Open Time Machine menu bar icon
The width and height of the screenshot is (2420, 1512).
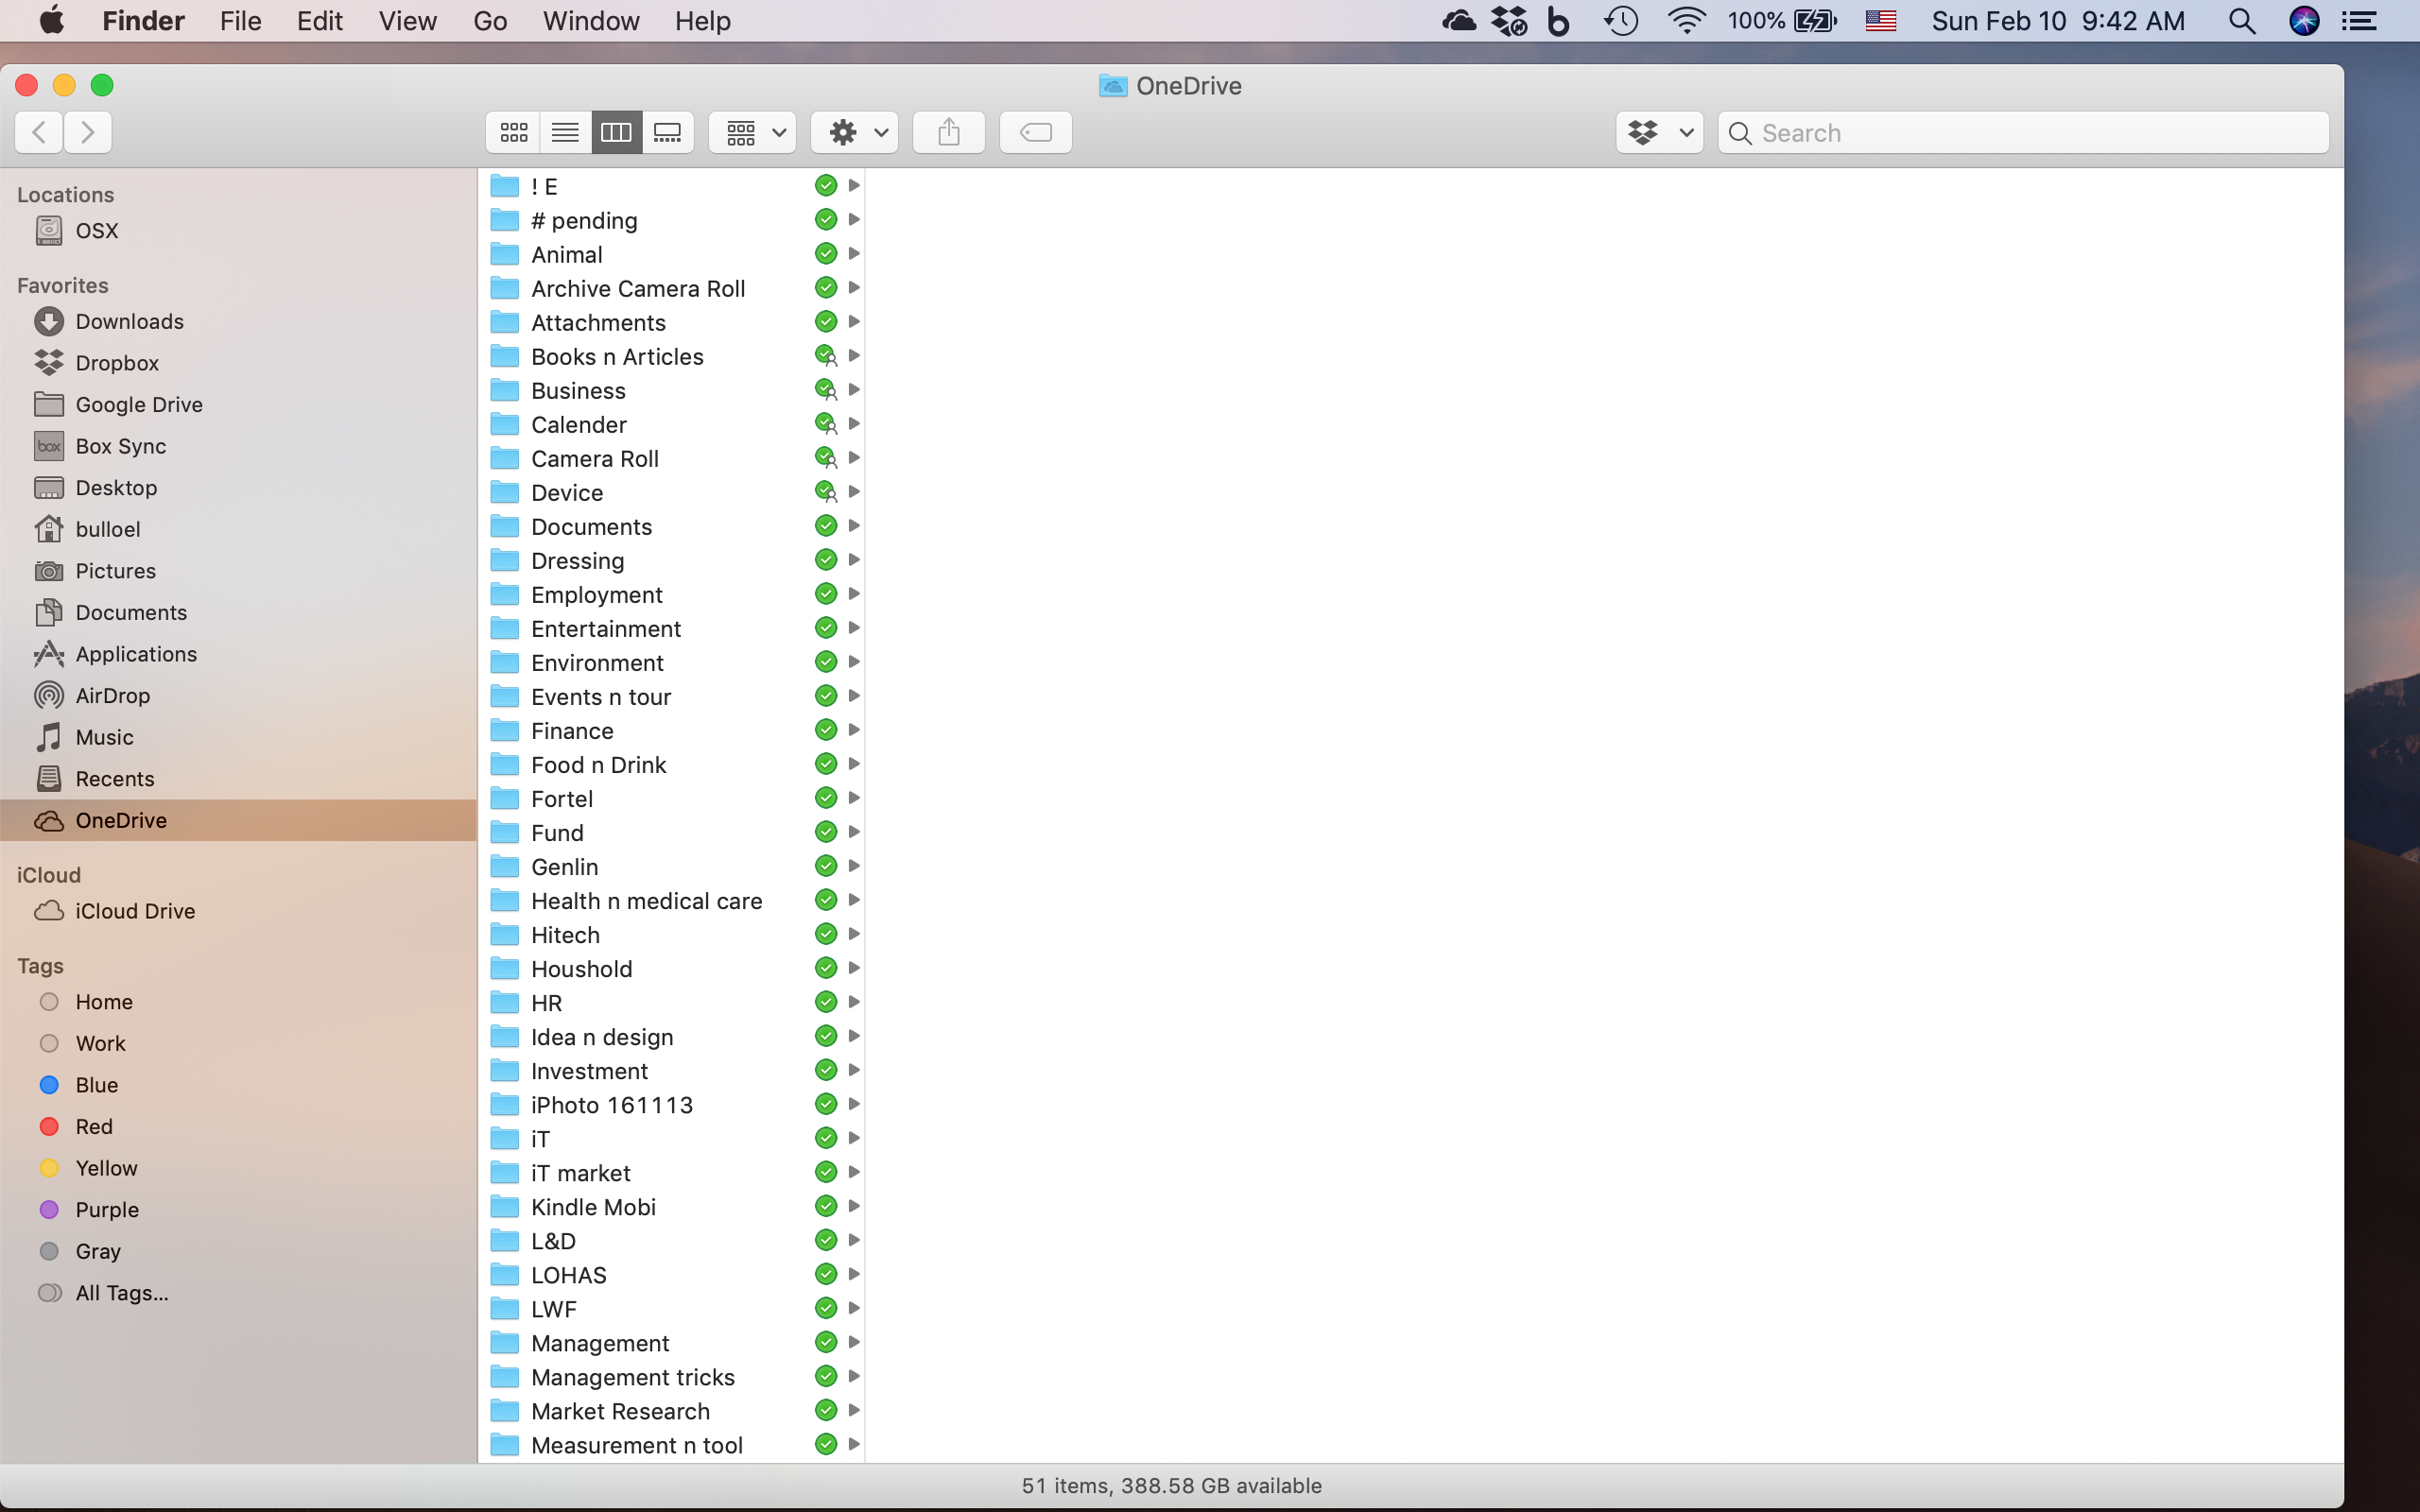(x=1621, y=21)
